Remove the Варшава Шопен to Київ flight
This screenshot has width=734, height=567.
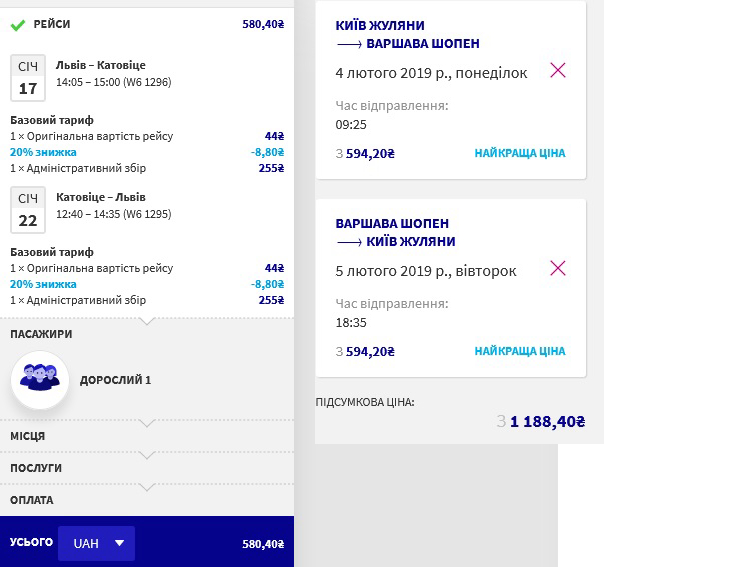pos(558,268)
